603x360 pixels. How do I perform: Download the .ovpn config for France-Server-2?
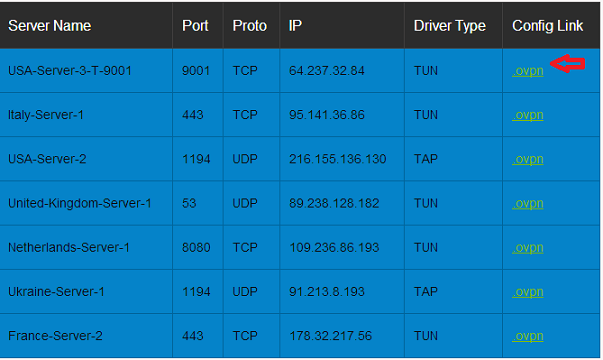click(528, 336)
